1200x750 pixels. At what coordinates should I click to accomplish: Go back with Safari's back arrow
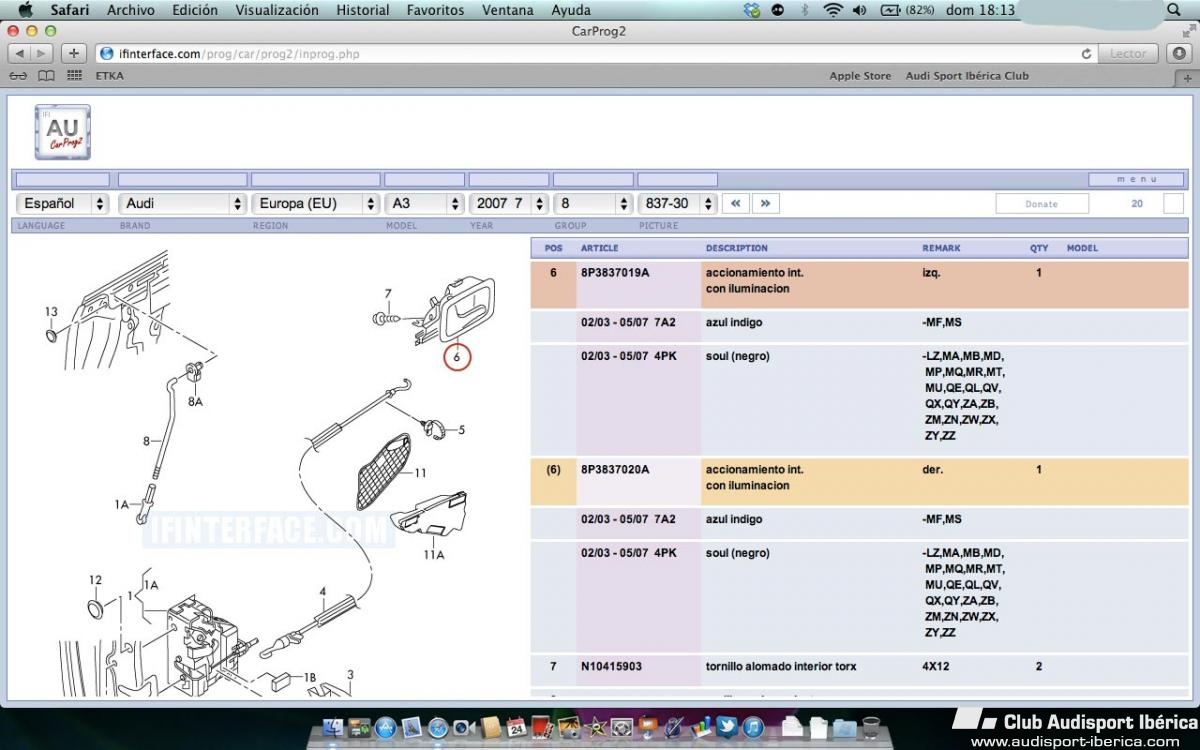(20, 53)
